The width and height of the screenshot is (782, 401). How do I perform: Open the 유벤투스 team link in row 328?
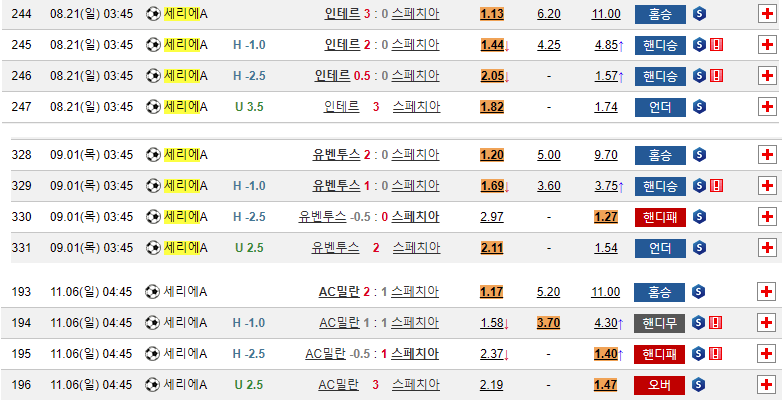pos(335,154)
